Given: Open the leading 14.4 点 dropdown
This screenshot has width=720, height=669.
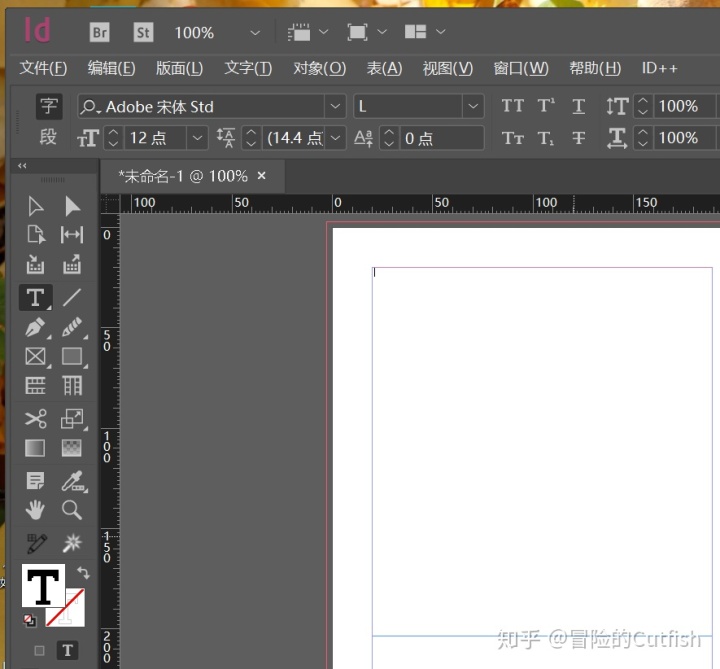Looking at the screenshot, I should (x=336, y=138).
